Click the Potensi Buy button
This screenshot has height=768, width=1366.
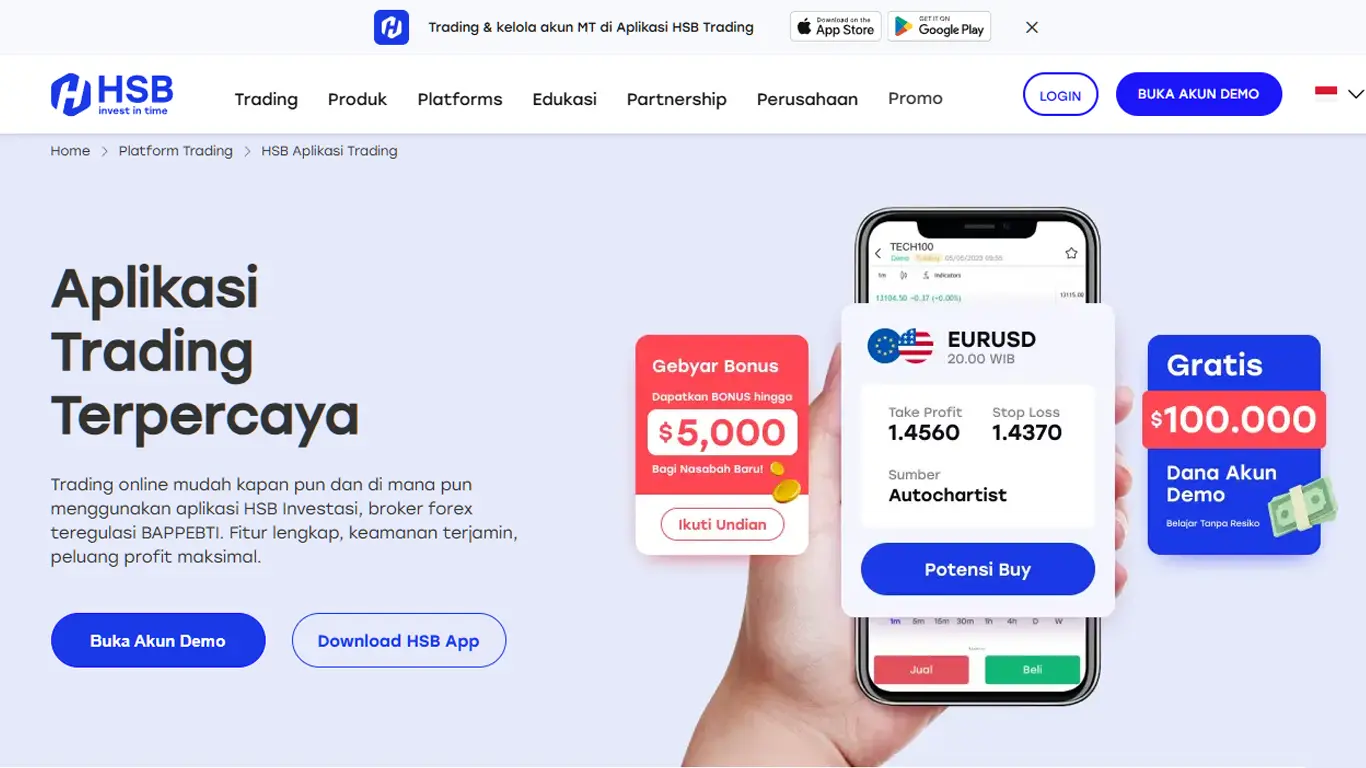pyautogui.click(x=977, y=569)
